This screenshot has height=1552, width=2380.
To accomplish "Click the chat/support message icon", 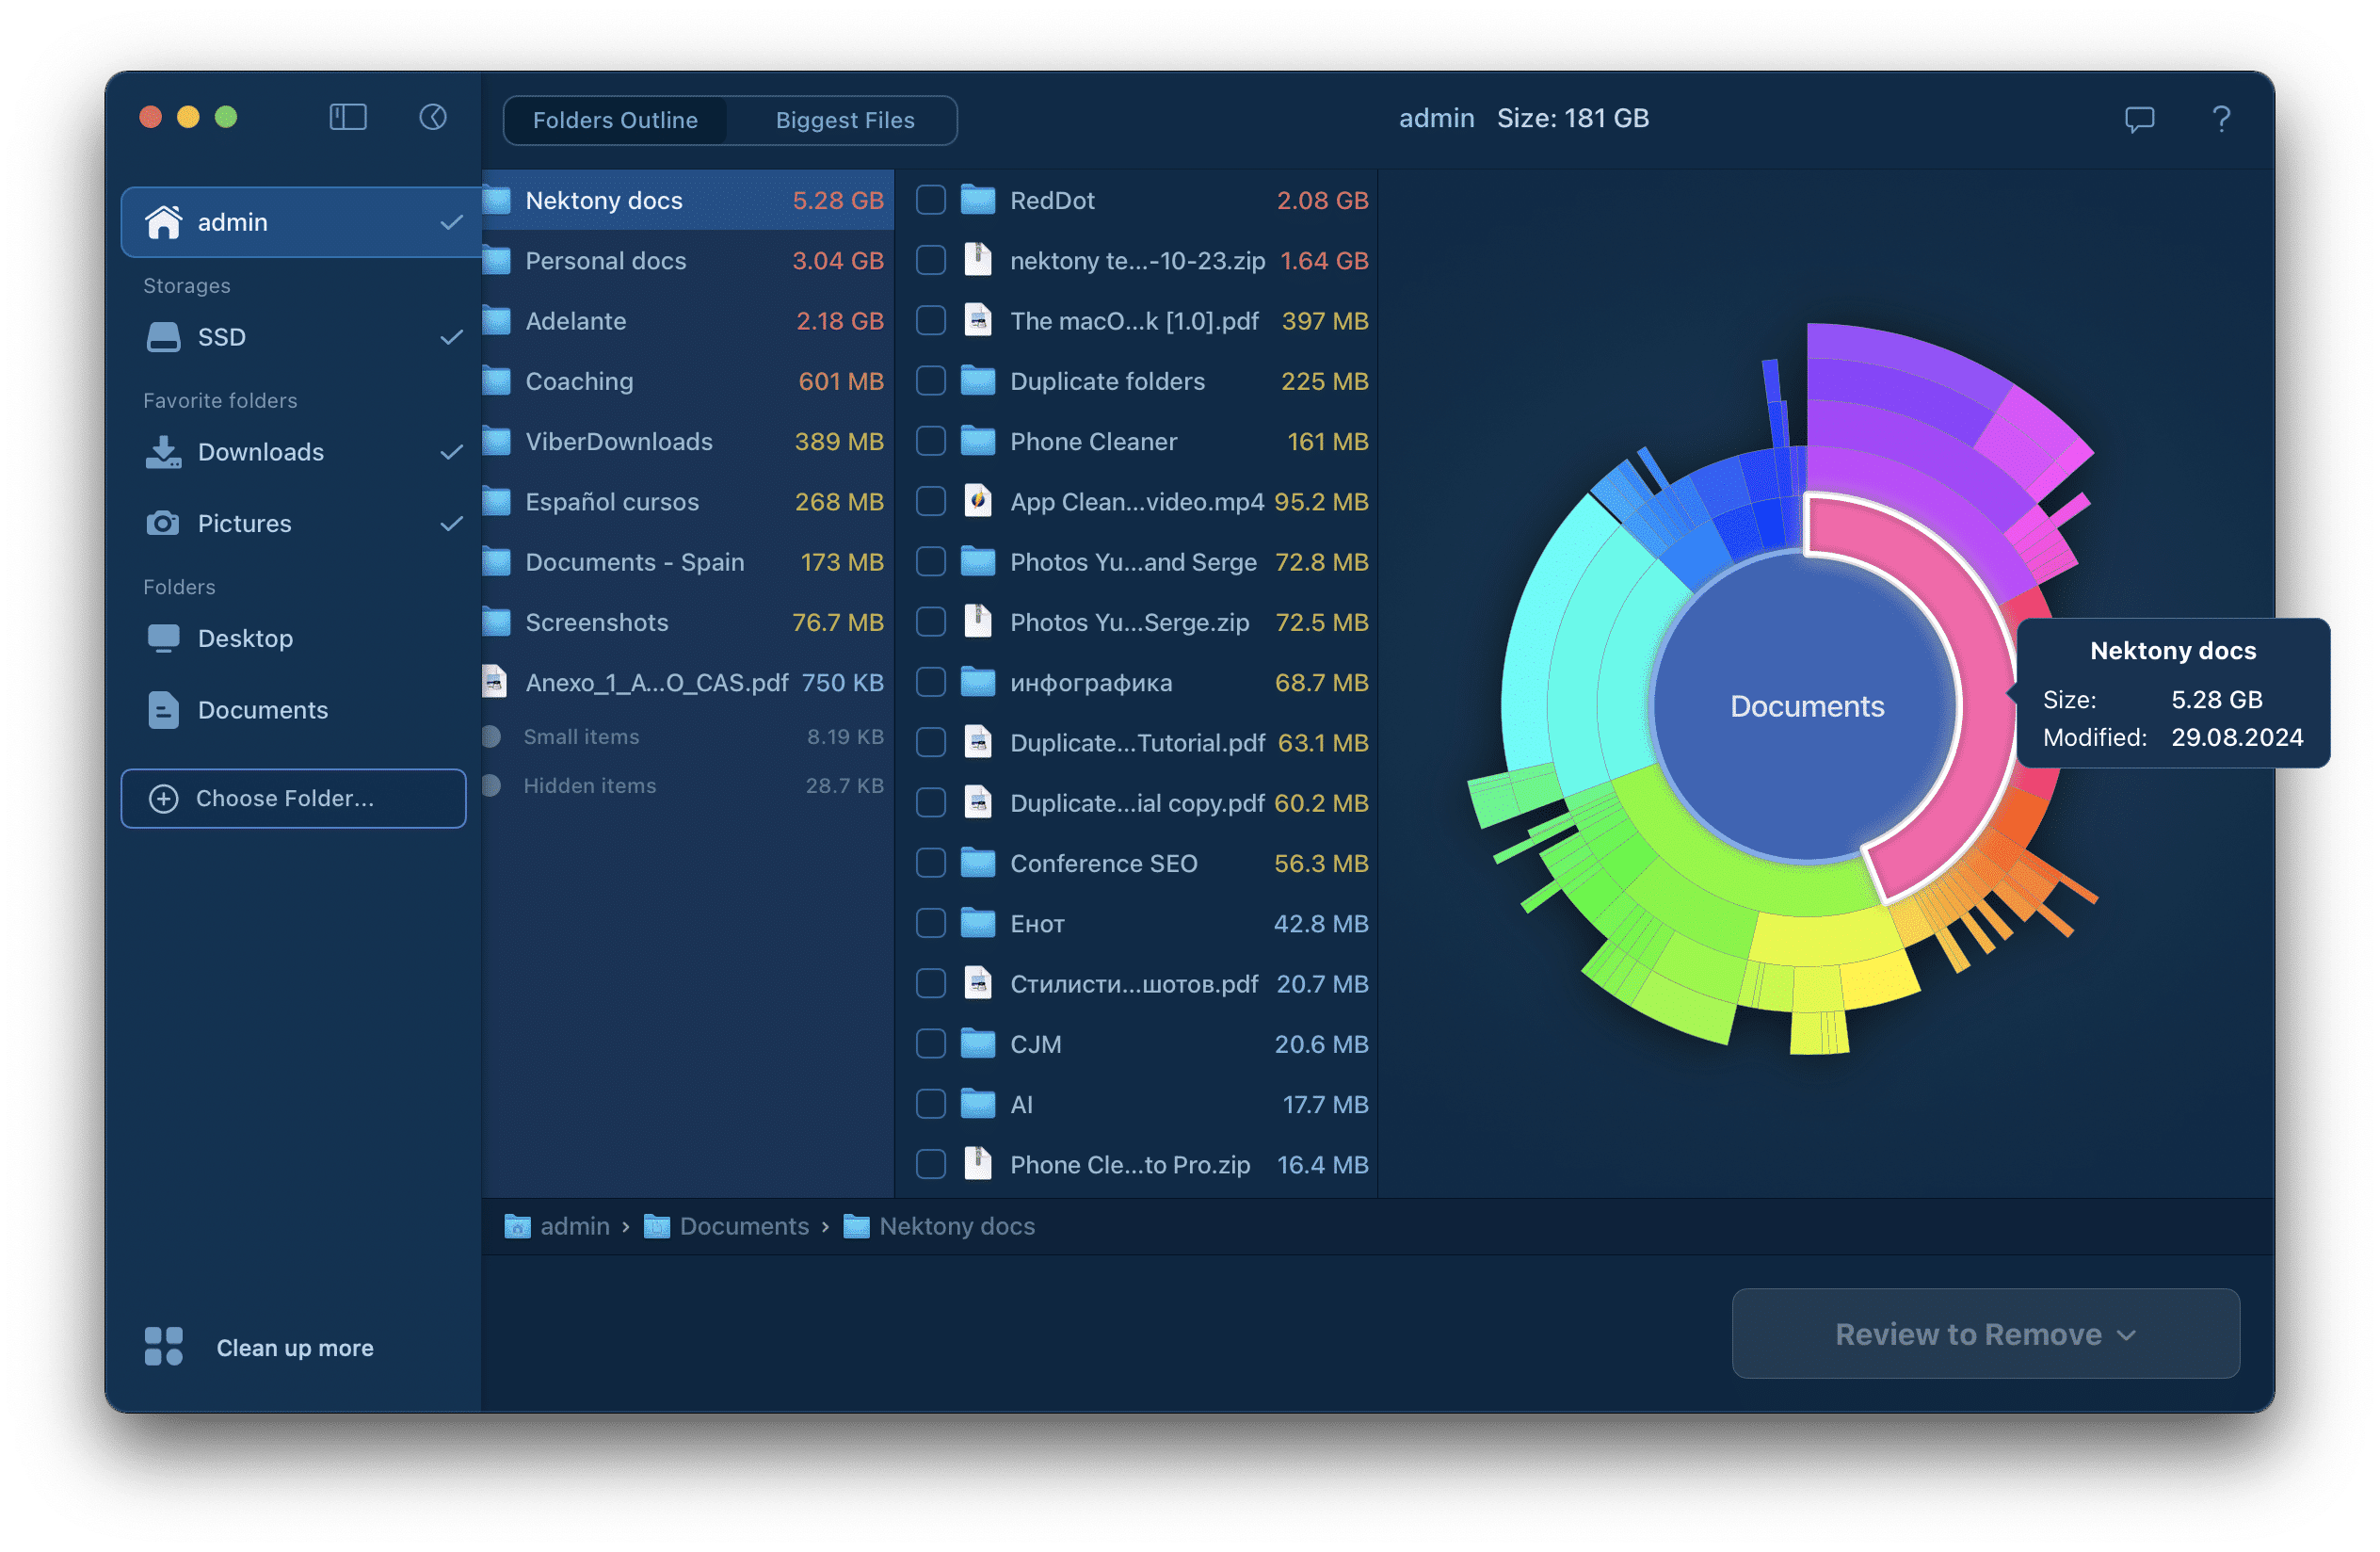I will point(2137,118).
